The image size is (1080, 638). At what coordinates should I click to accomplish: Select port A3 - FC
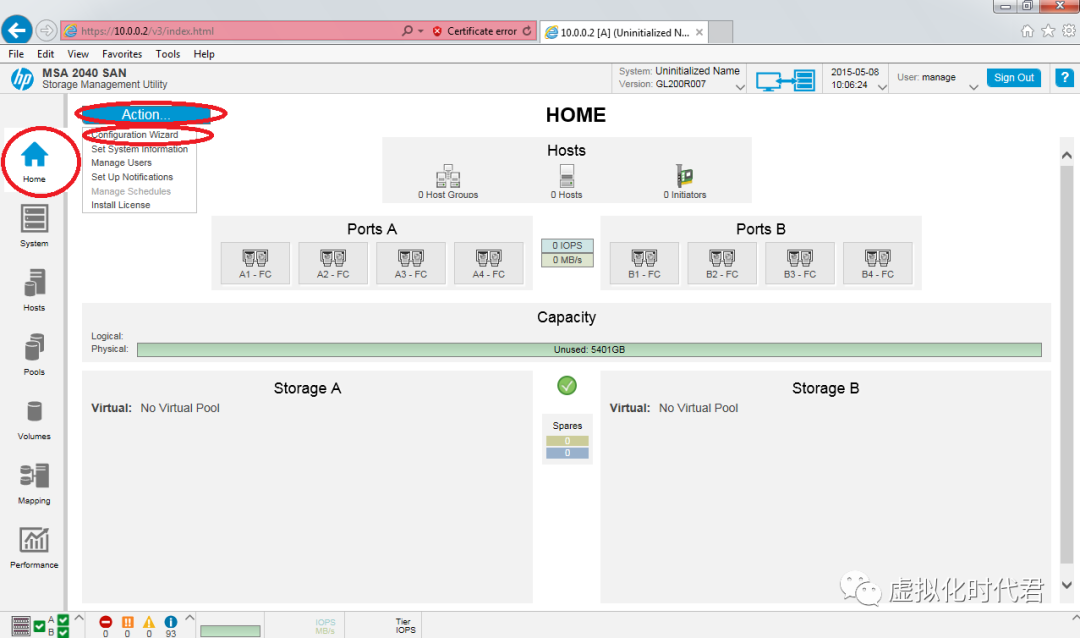pyautogui.click(x=411, y=263)
